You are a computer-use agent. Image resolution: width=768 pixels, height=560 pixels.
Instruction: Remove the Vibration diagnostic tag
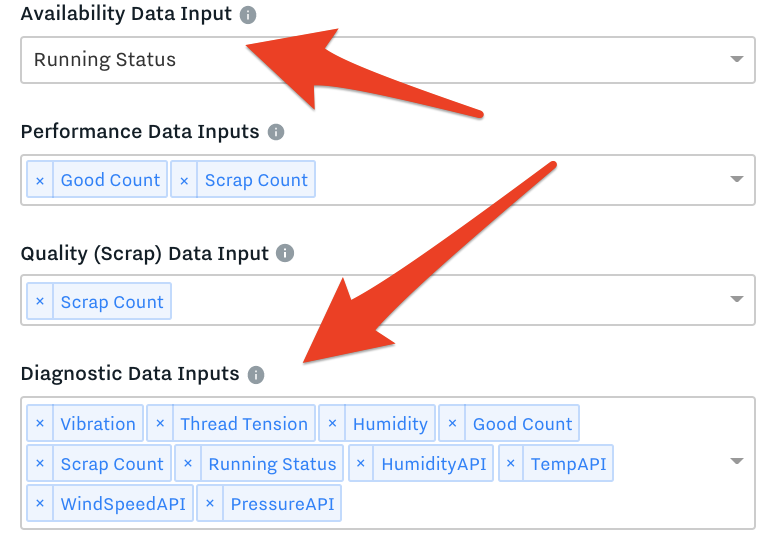40,423
